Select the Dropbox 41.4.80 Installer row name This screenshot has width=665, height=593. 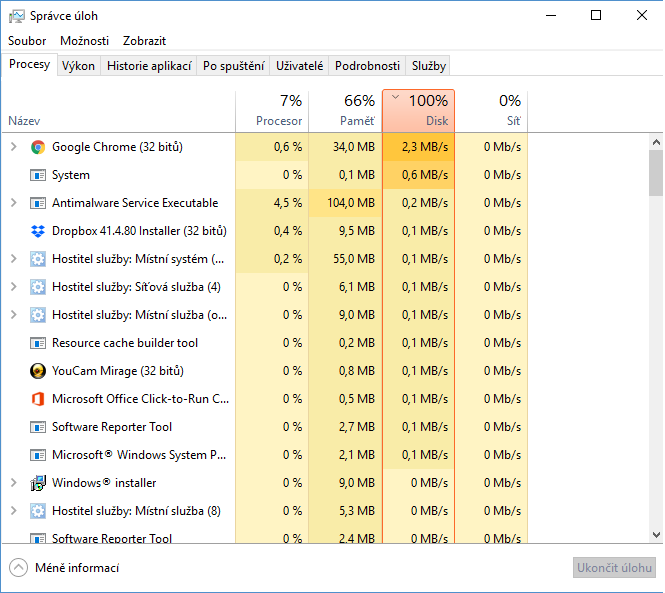tap(139, 231)
